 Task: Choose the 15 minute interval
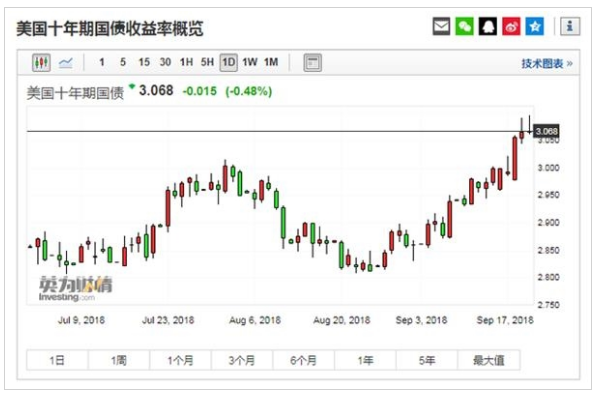144,62
